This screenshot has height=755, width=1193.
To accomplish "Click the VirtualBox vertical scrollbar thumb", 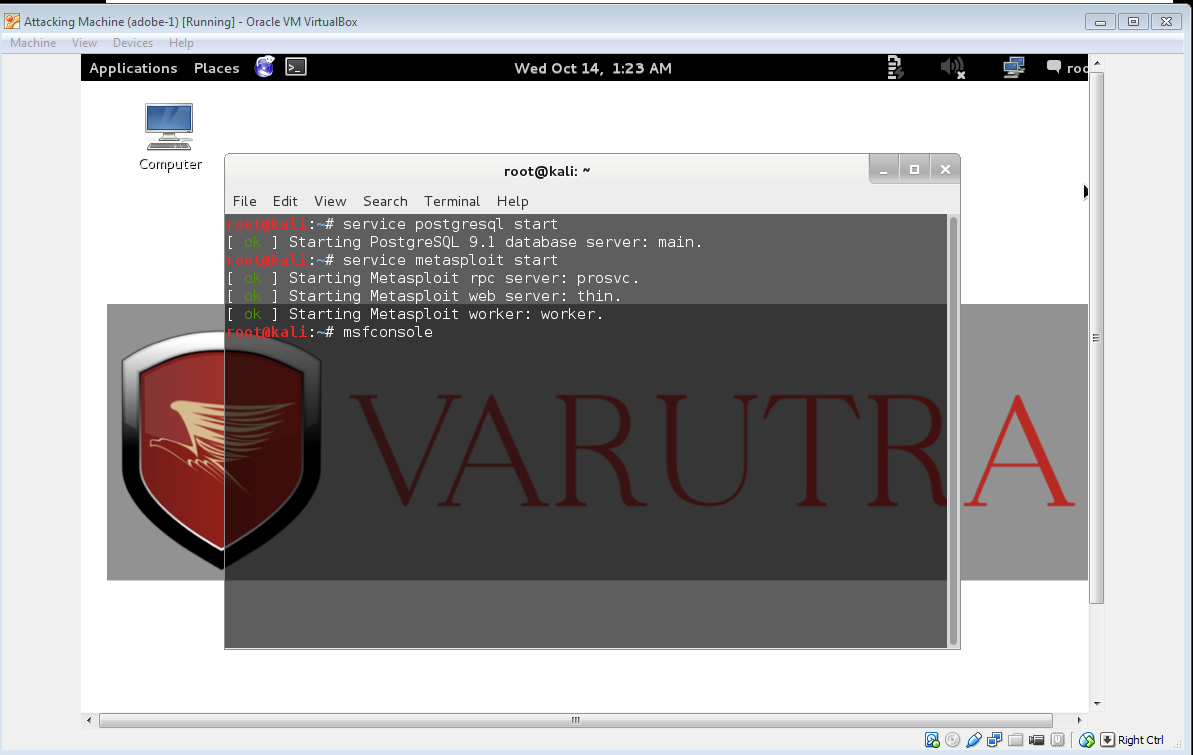I will 1096,338.
